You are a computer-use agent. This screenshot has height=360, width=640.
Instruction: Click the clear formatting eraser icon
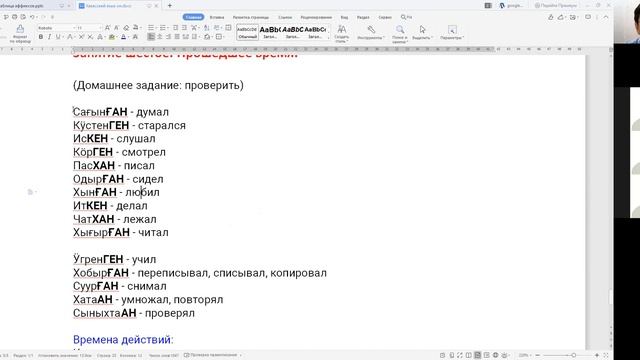point(126,28)
